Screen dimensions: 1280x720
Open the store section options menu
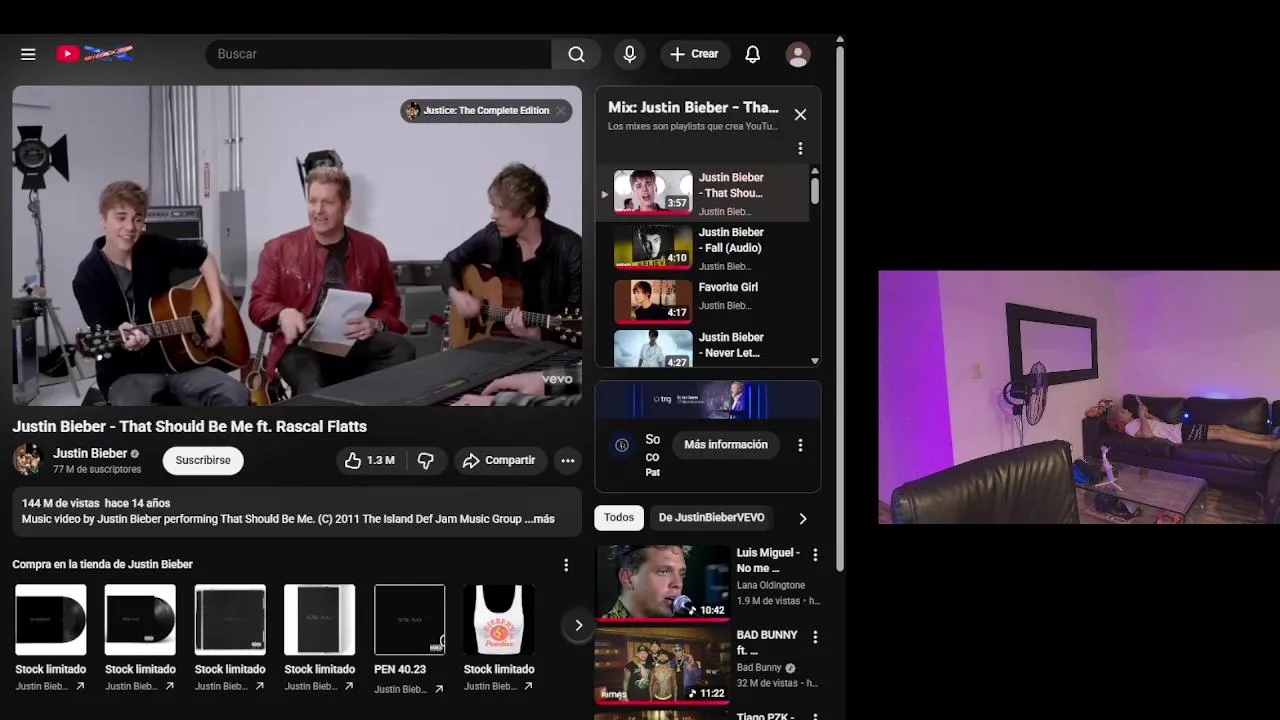[x=566, y=565]
